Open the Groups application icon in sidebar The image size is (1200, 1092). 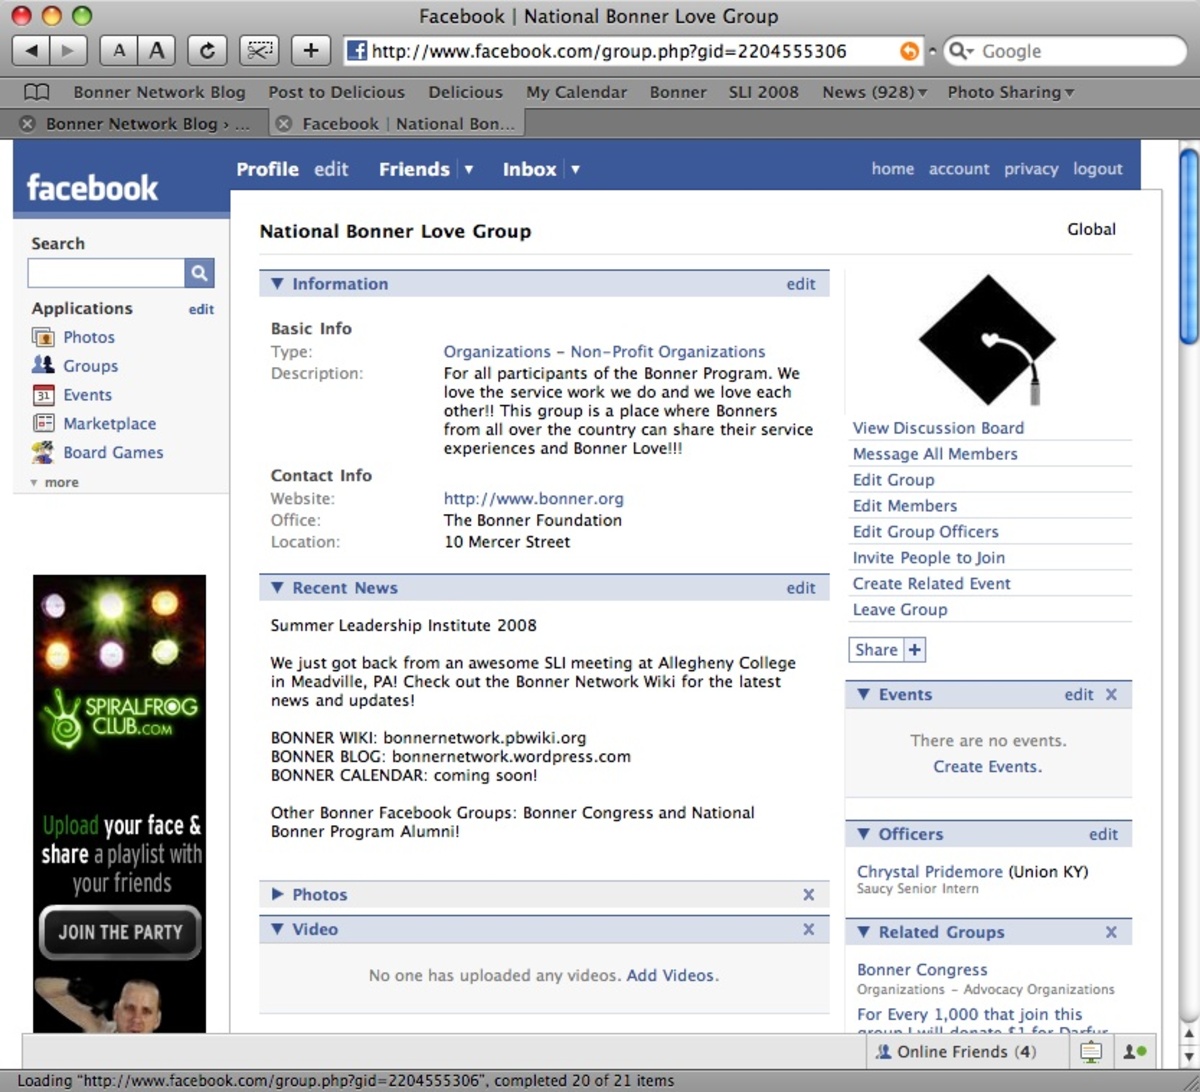tap(43, 365)
